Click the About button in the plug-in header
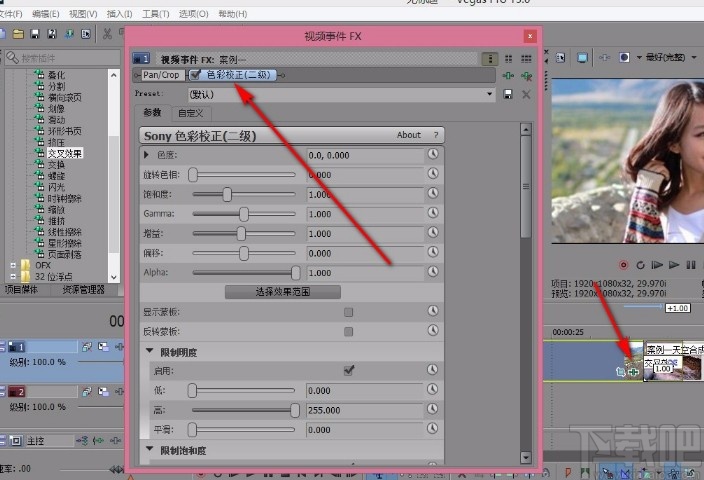704x480 pixels. [409, 135]
